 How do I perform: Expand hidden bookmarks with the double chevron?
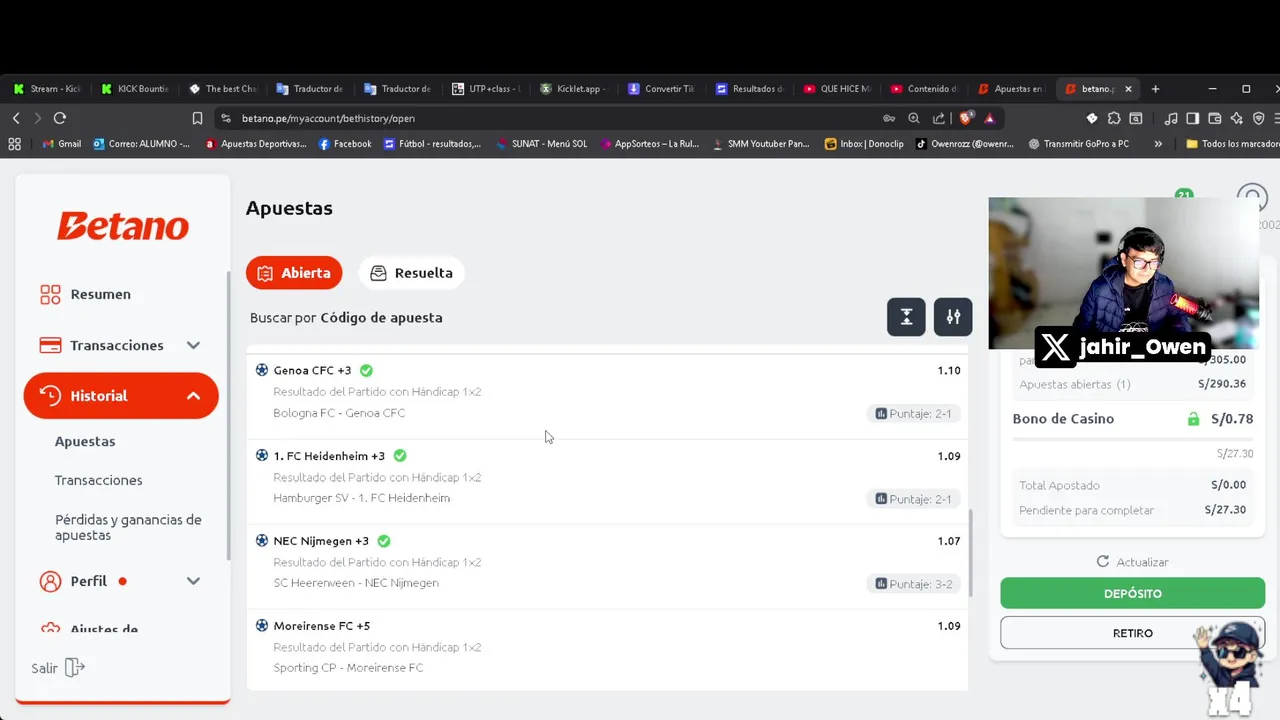coord(1158,144)
